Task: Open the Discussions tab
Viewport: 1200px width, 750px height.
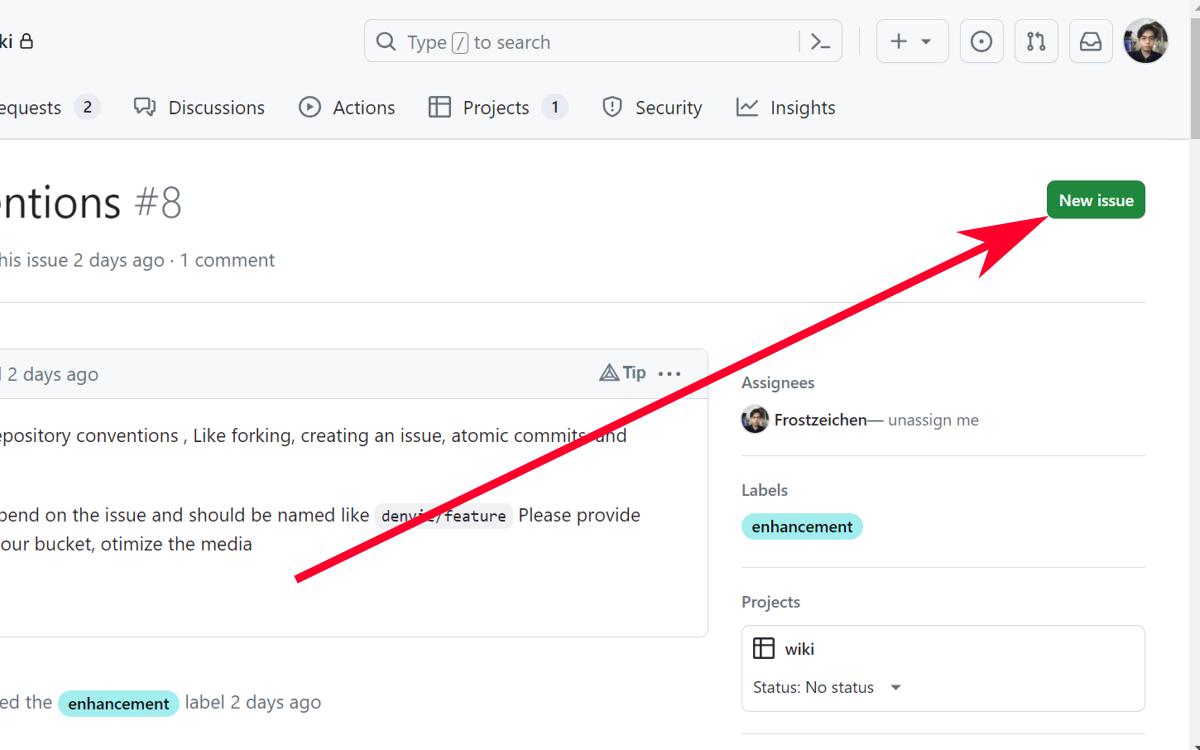Action: click(199, 108)
